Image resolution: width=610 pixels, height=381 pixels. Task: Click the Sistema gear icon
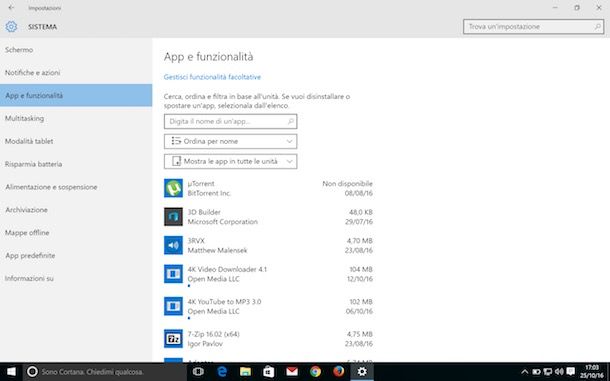click(x=11, y=26)
